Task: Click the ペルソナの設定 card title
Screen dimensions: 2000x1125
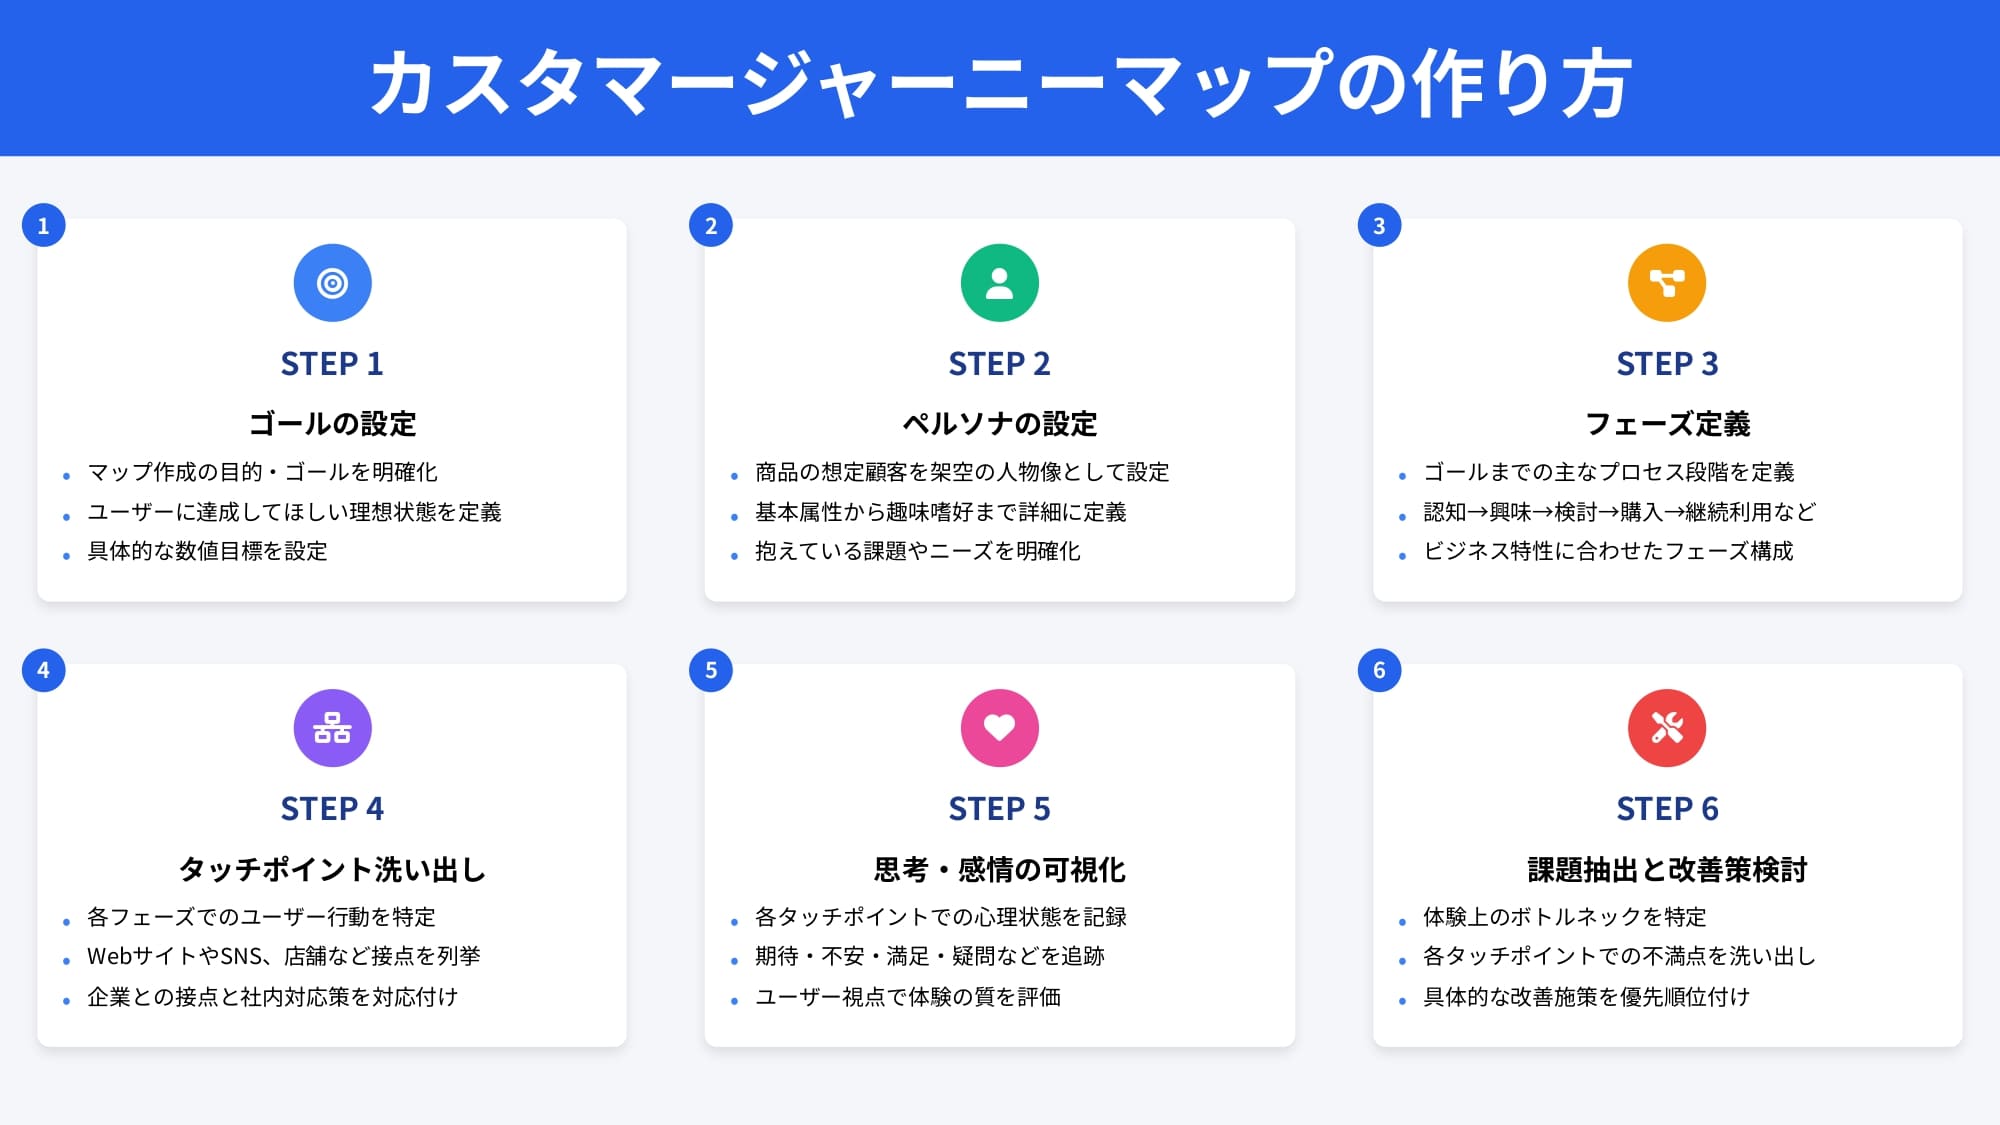Action: pos(999,424)
